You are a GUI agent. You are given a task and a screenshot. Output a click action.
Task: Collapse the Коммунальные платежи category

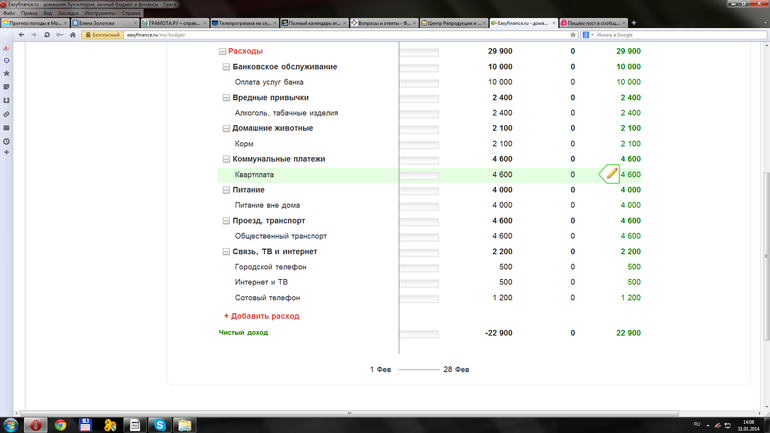(x=227, y=159)
